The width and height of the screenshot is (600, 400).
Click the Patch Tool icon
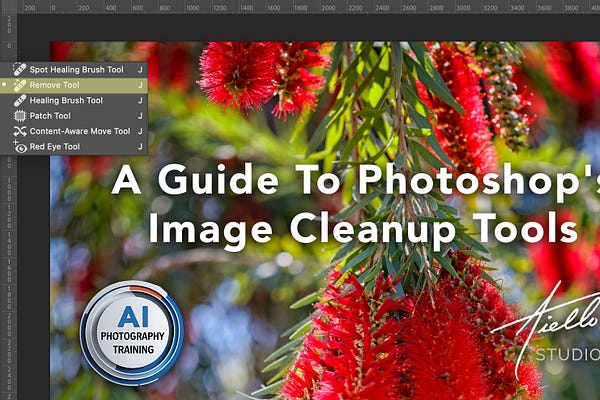click(20, 116)
